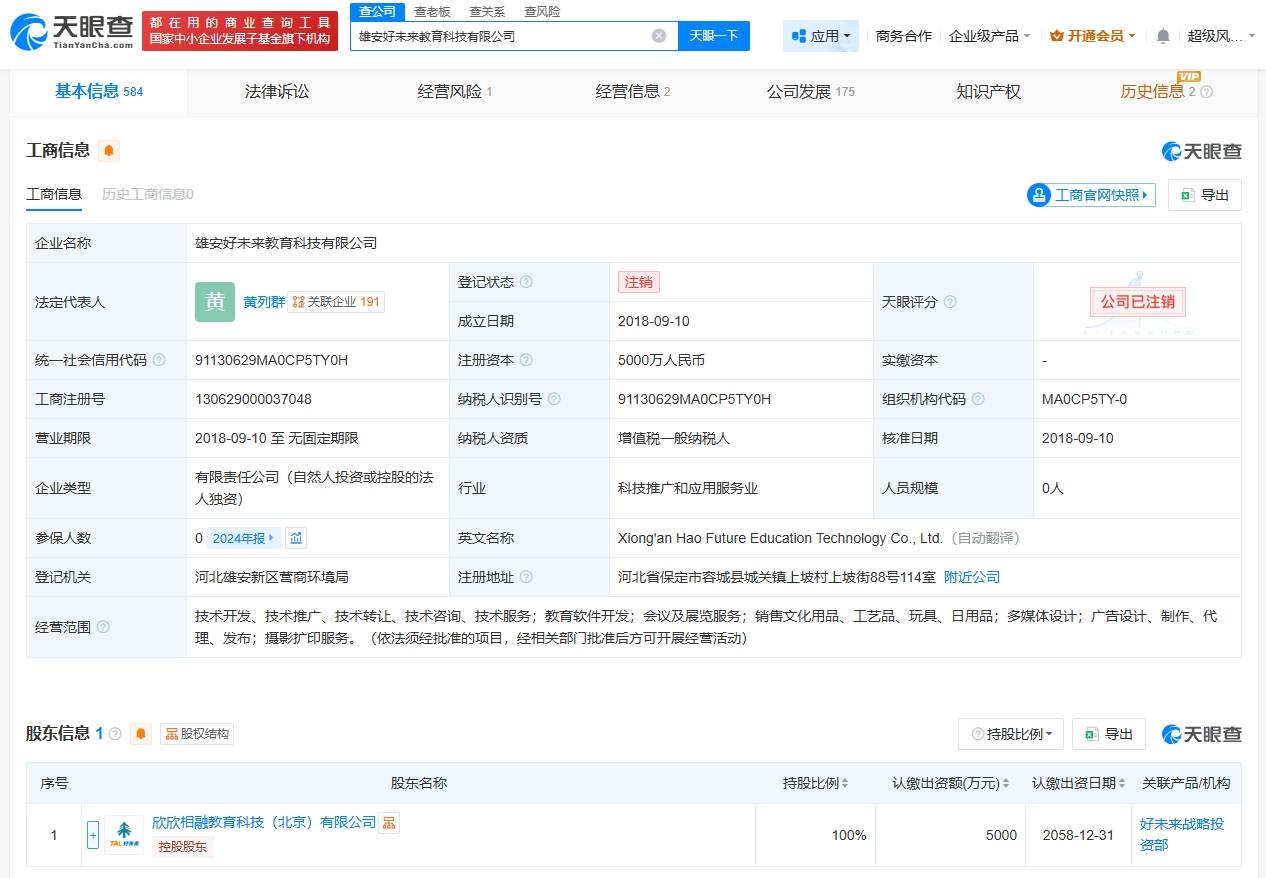The width and height of the screenshot is (1266, 878).
Task: Open the chart icon next to 2024年报
Action: pyautogui.click(x=296, y=538)
